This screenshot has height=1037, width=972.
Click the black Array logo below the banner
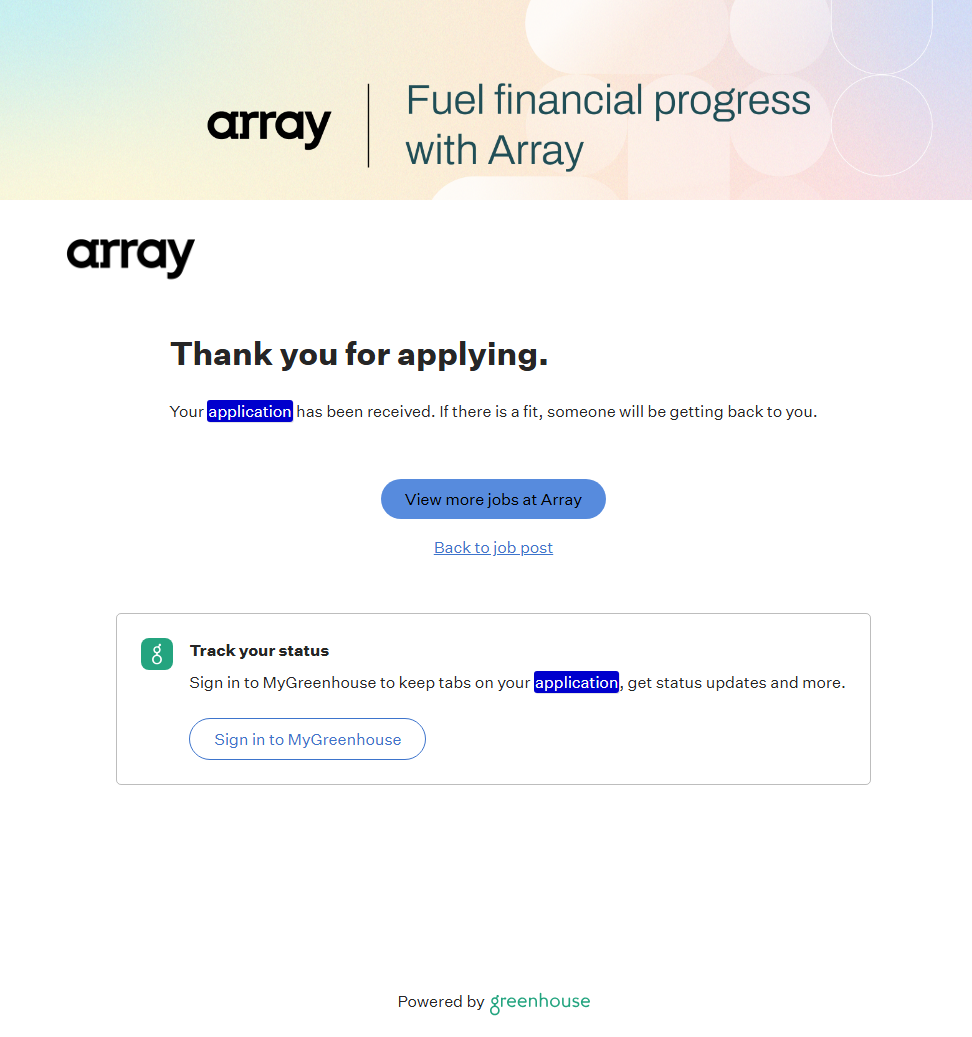click(x=131, y=256)
